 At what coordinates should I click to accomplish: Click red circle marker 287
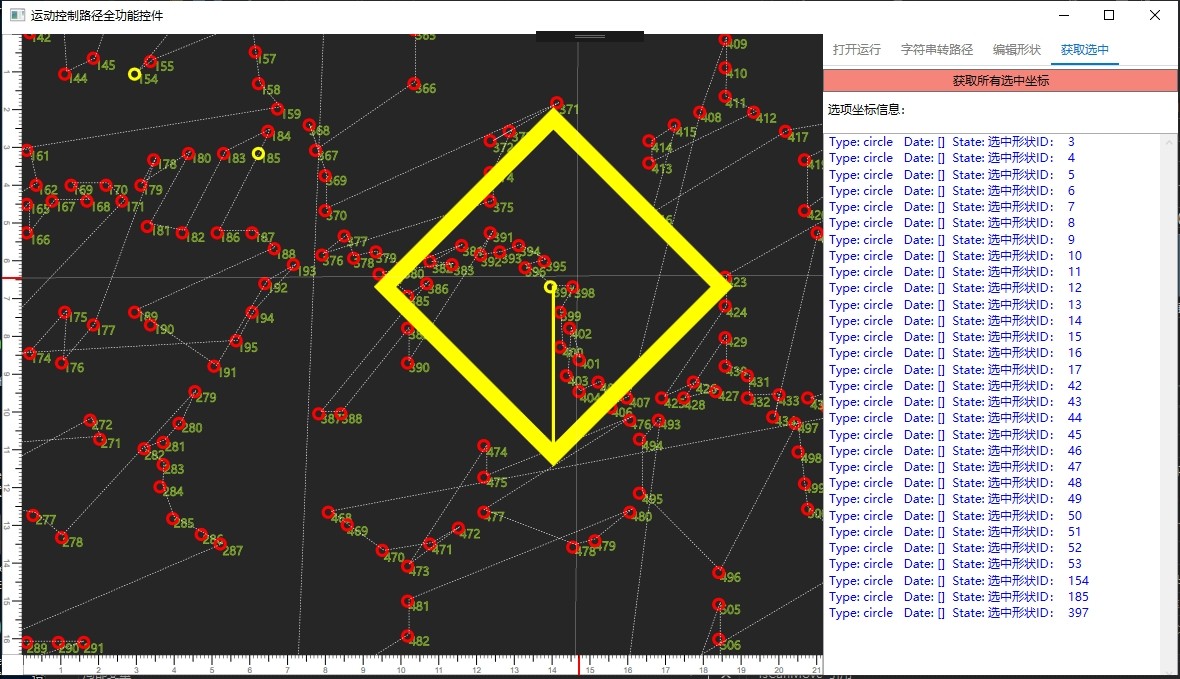click(220, 544)
